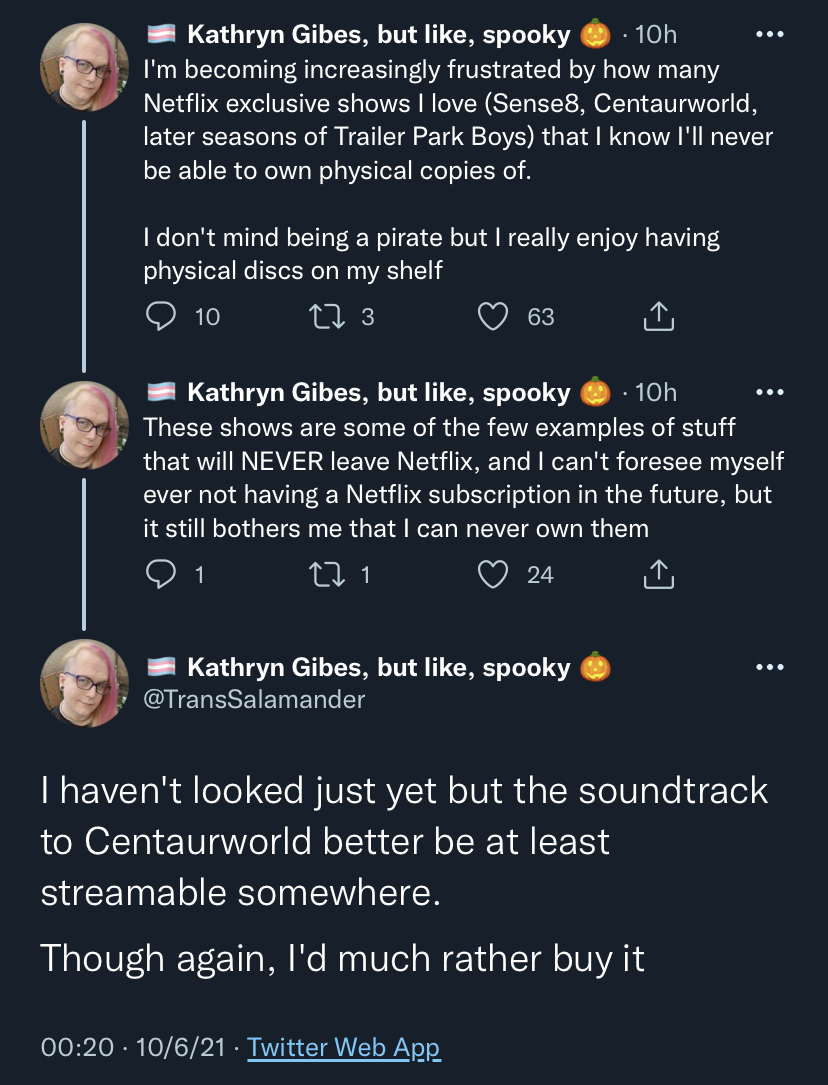The height and width of the screenshot is (1085, 828).
Task: Retweet the second tweet with 1 retweet
Action: (x=326, y=575)
